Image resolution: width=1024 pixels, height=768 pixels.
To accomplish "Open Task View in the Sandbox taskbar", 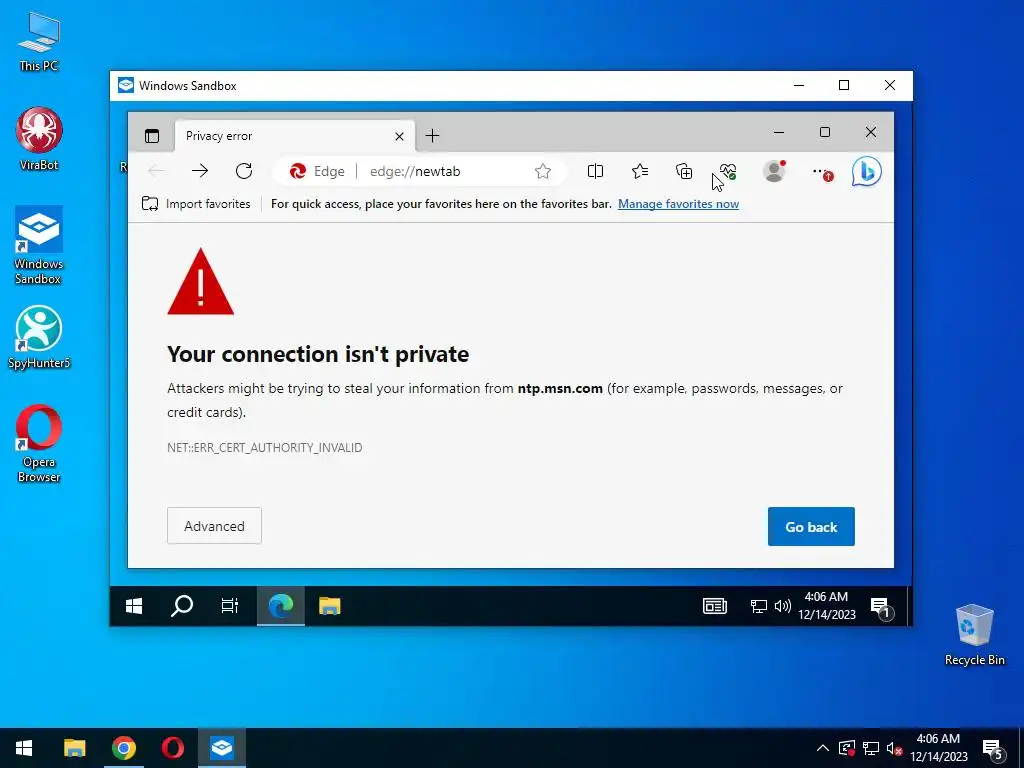I will [230, 606].
